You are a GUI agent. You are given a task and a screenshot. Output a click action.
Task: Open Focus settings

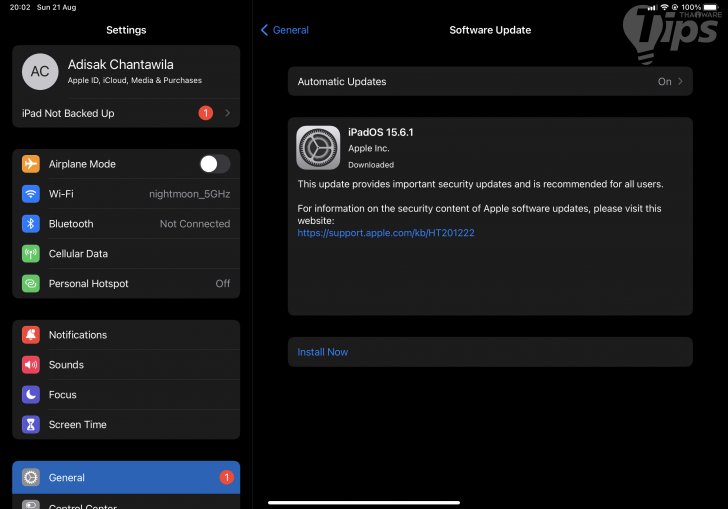click(x=126, y=395)
